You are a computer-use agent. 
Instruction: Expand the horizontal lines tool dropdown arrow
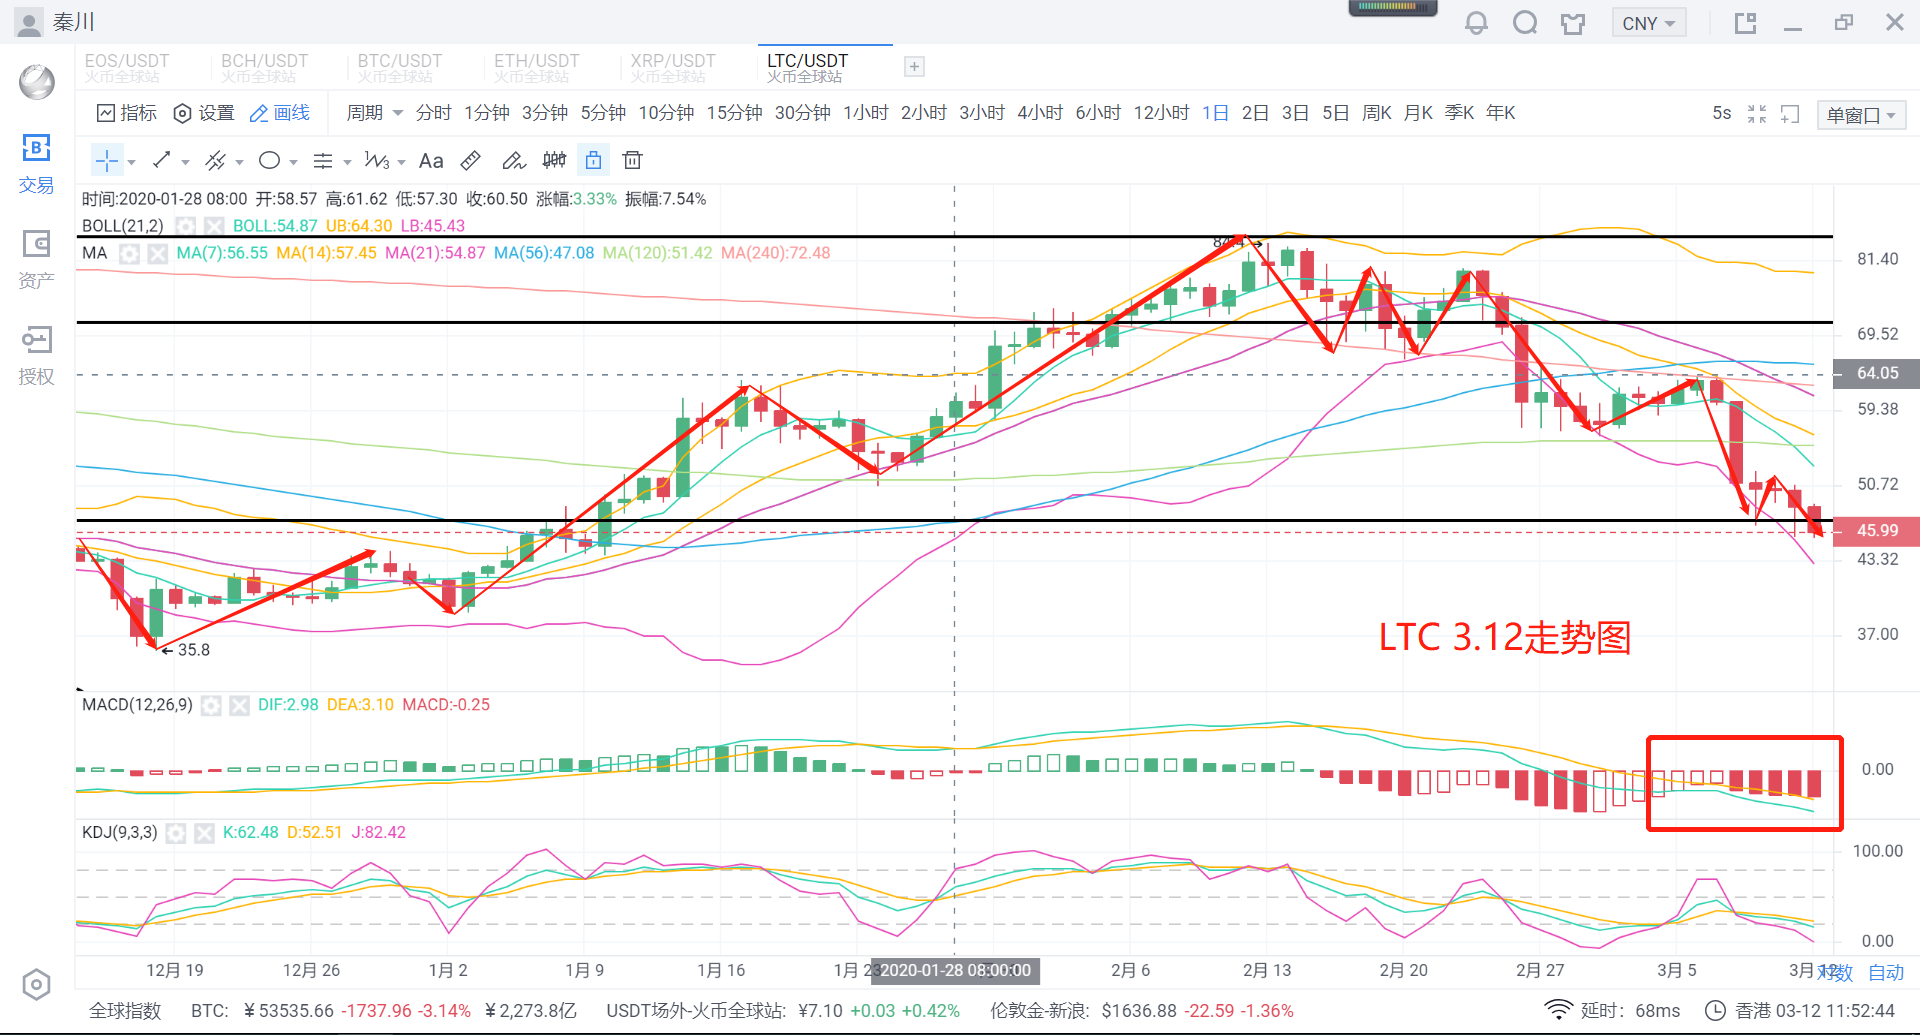pos(347,161)
